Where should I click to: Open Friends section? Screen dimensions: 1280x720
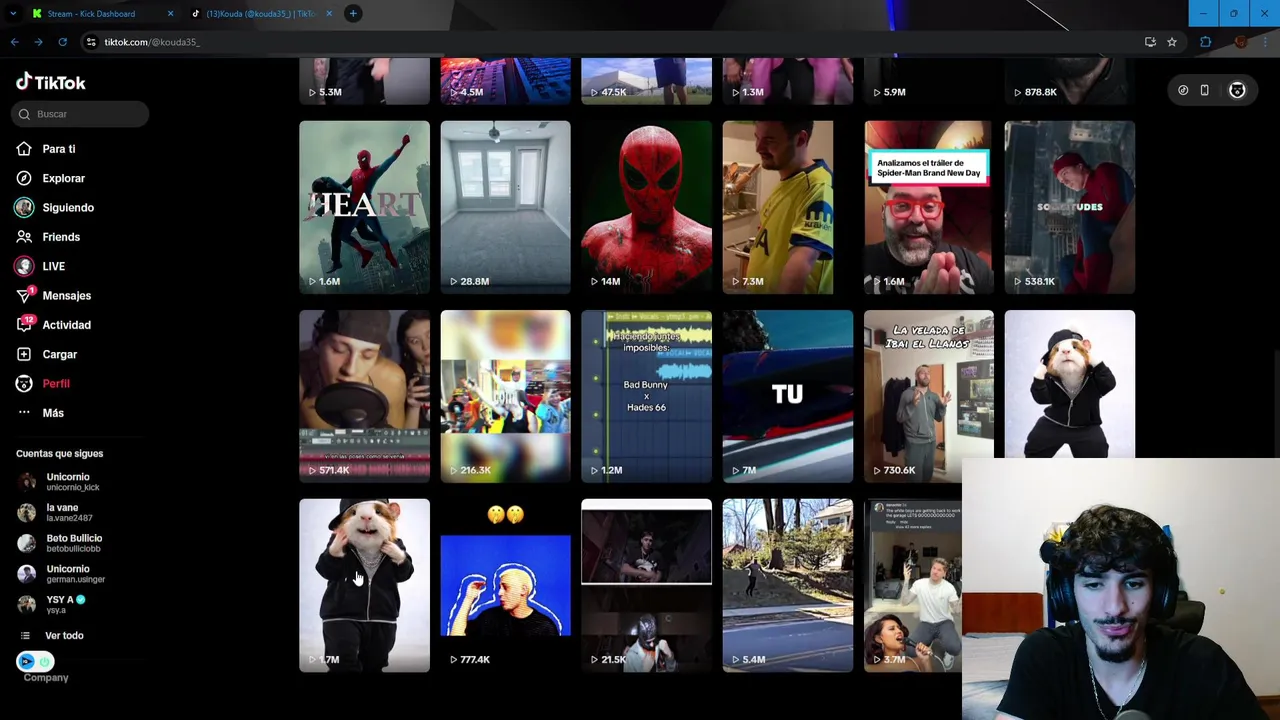click(x=60, y=237)
